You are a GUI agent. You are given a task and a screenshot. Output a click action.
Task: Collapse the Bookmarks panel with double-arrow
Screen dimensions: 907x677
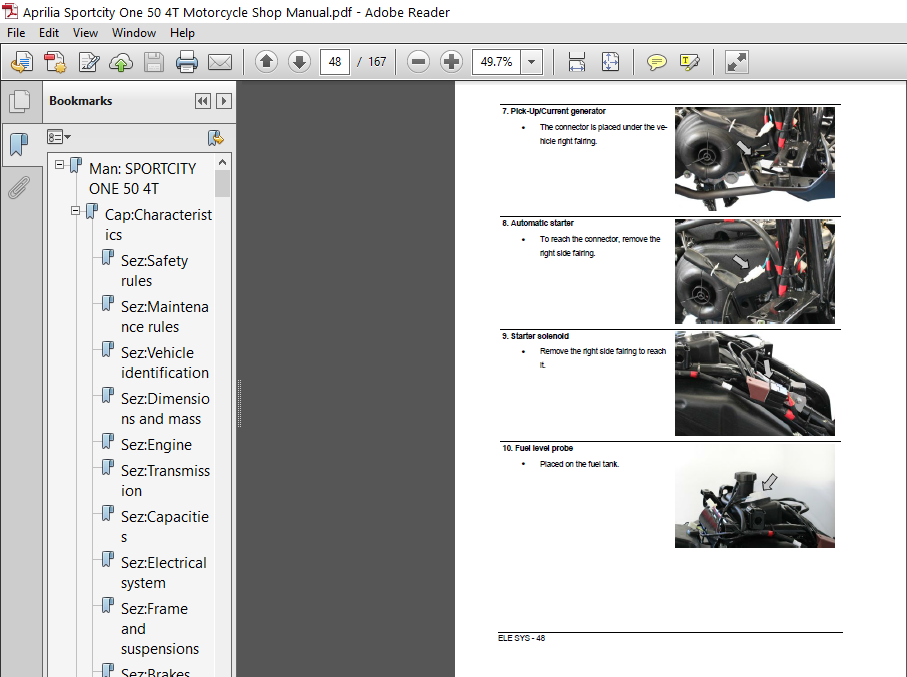pos(202,101)
